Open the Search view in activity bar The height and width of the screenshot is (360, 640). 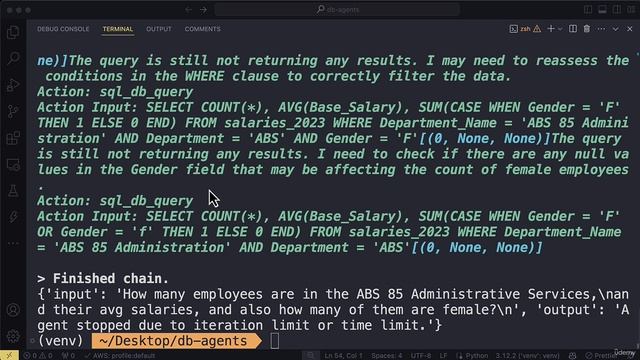pyautogui.click(x=13, y=58)
